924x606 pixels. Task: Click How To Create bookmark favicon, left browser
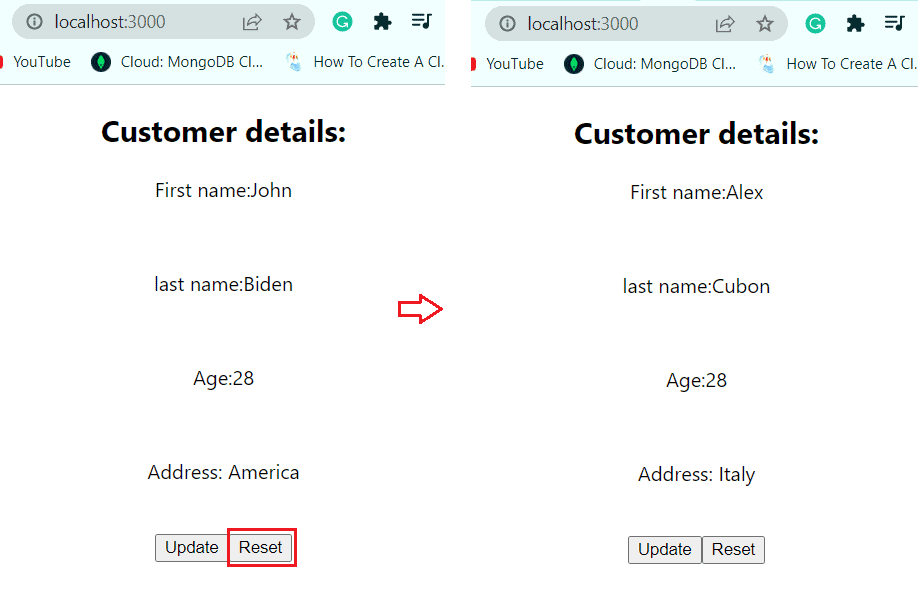tap(294, 62)
